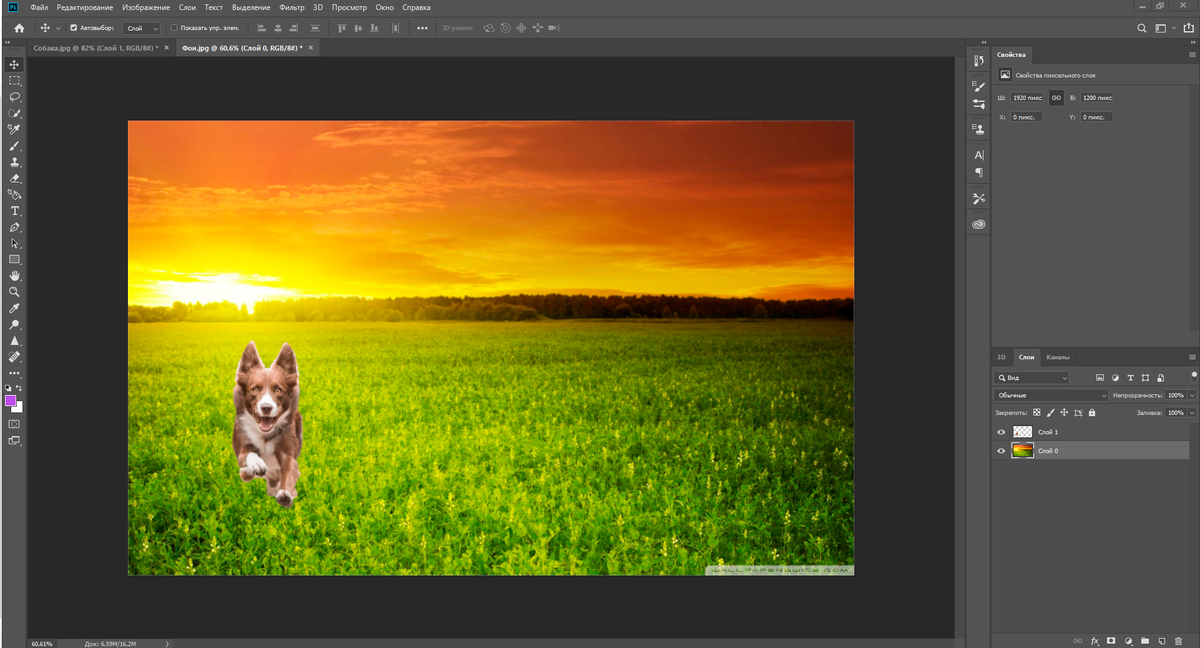
Task: Toggle the Автовыбор checkbox
Action: [73, 28]
